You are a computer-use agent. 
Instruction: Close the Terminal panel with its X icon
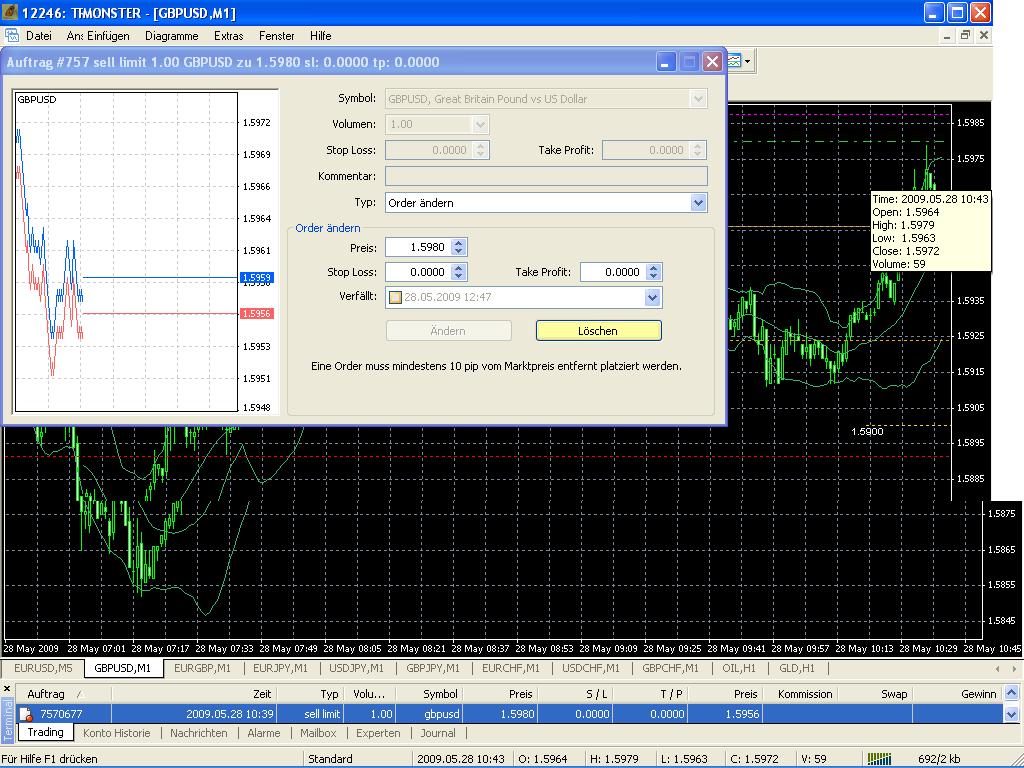[x=8, y=690]
